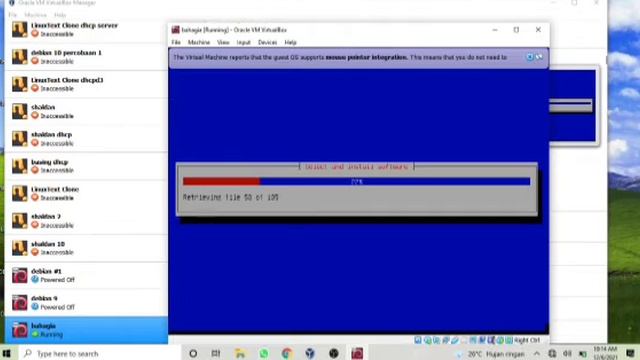
Task: Click 'Retrieving file' status text in installer
Action: pyautogui.click(x=231, y=198)
